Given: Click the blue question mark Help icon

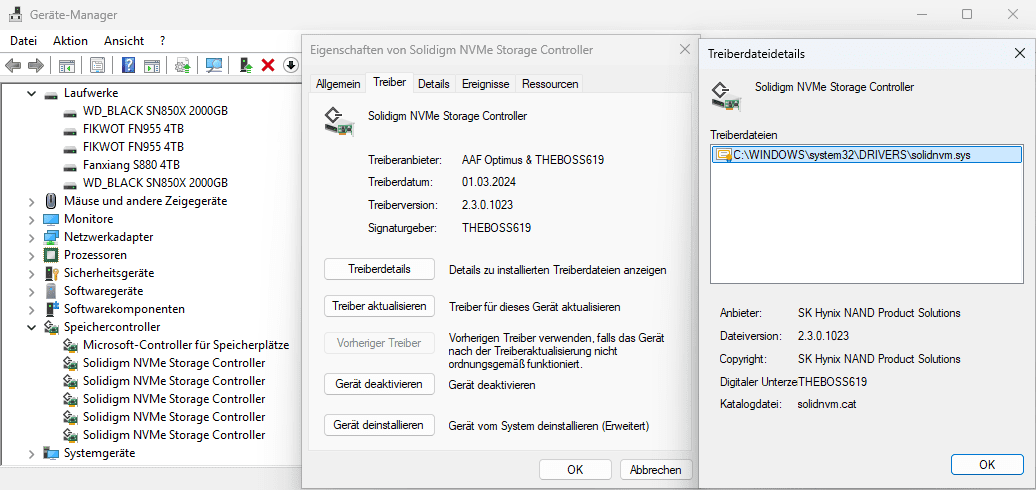Looking at the screenshot, I should click(x=128, y=65).
